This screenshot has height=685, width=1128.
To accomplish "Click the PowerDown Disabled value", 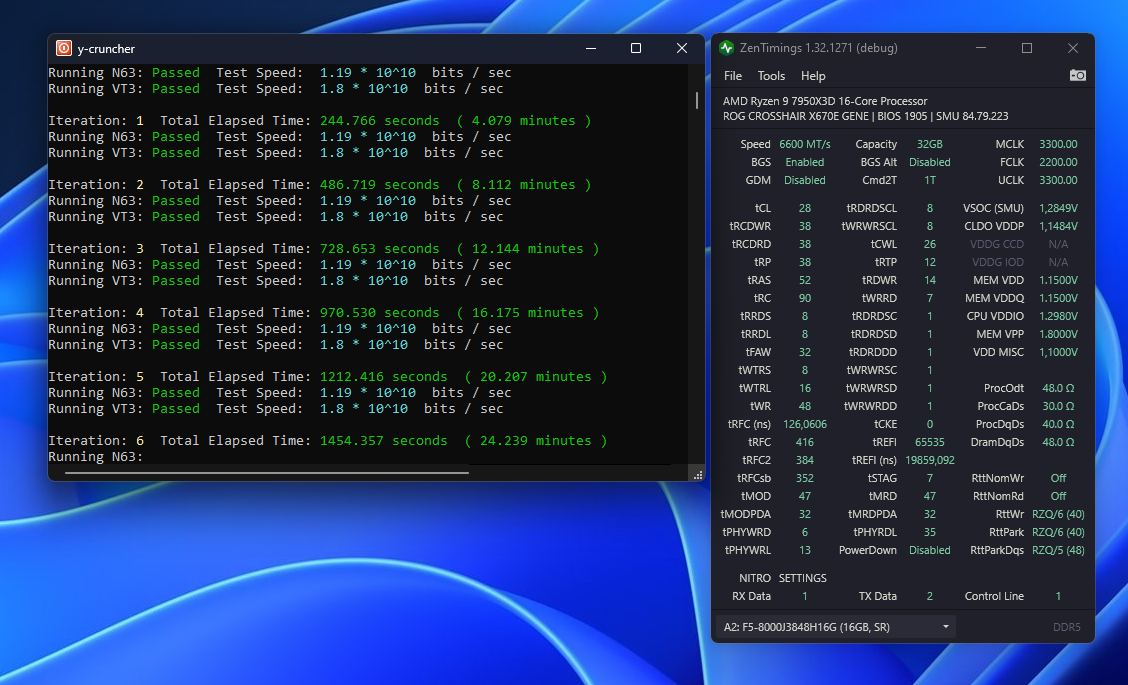I will point(929,550).
